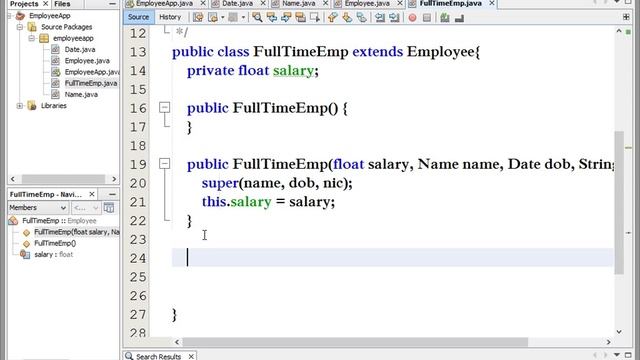Click editor split window icon
The image size is (640, 360).
tap(626, 17)
